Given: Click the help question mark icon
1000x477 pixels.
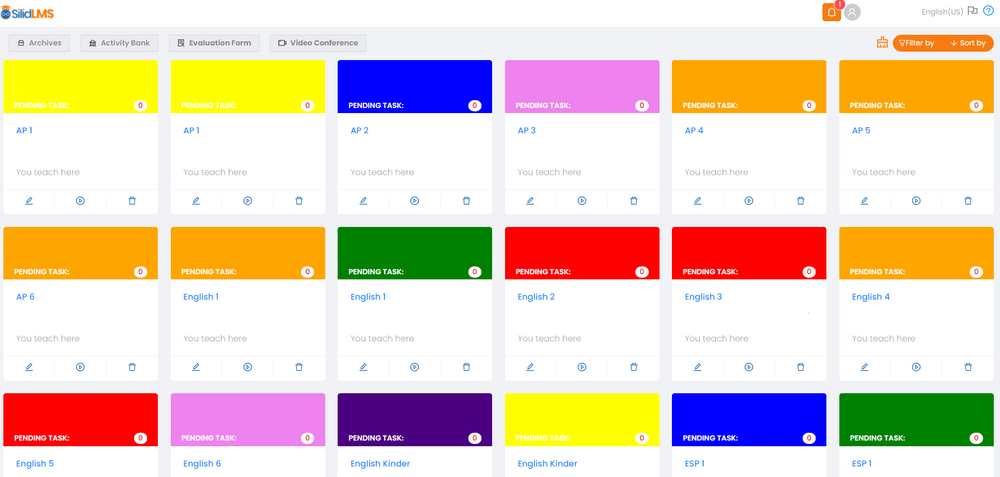Looking at the screenshot, I should [988, 11].
